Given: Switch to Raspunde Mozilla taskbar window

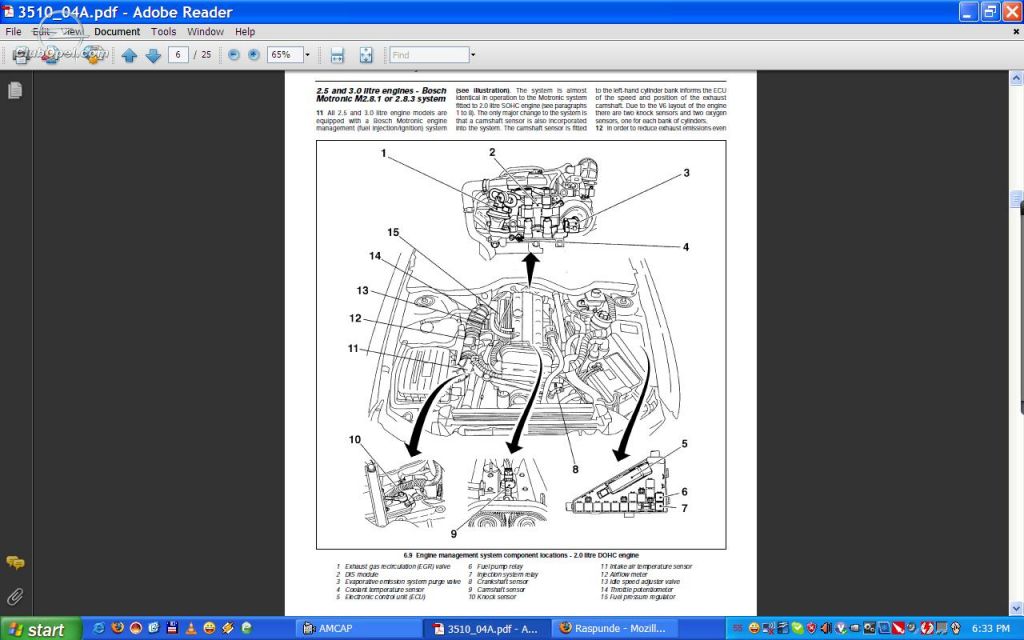Looking at the screenshot, I should 614,628.
